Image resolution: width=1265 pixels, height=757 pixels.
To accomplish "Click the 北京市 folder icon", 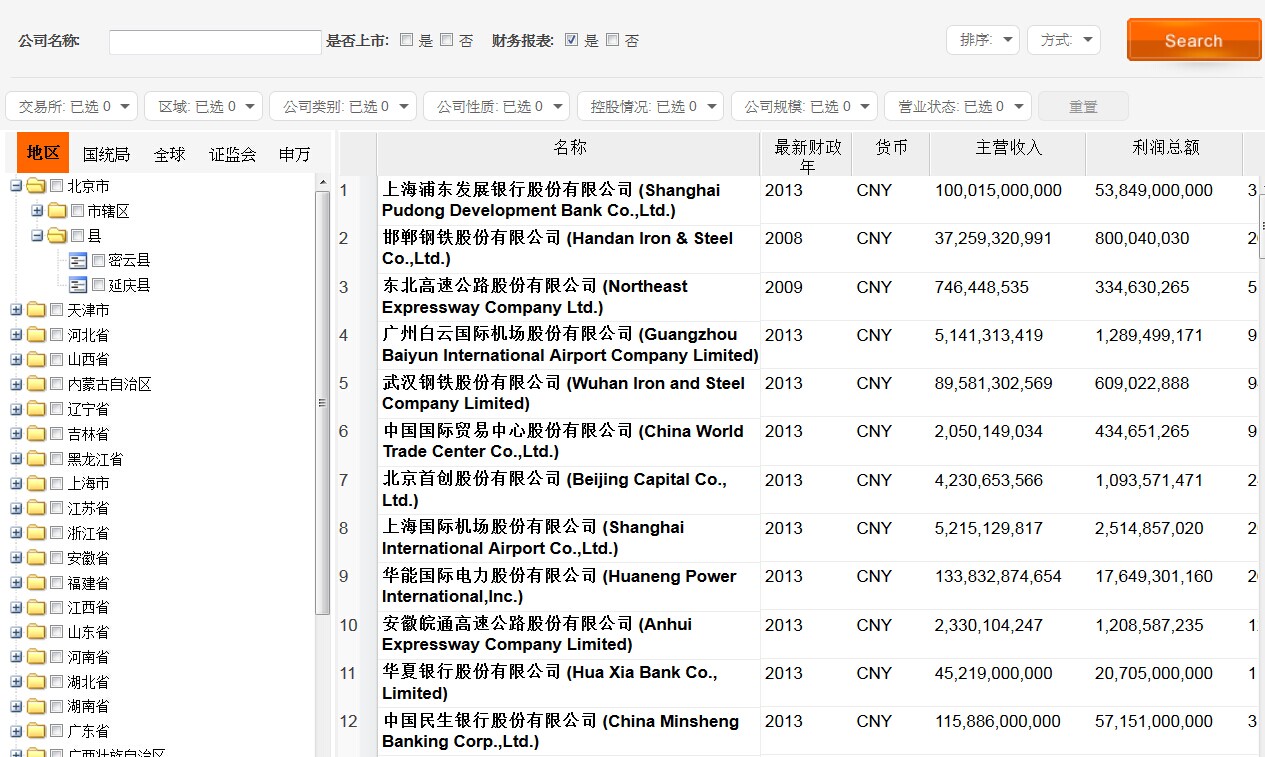I will (x=36, y=186).
